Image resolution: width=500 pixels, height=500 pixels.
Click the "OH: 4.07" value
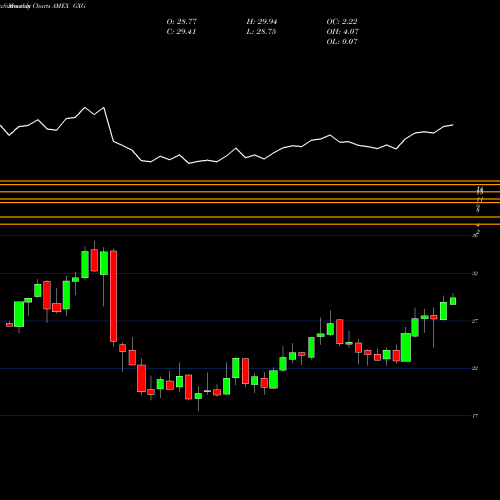coord(343,32)
